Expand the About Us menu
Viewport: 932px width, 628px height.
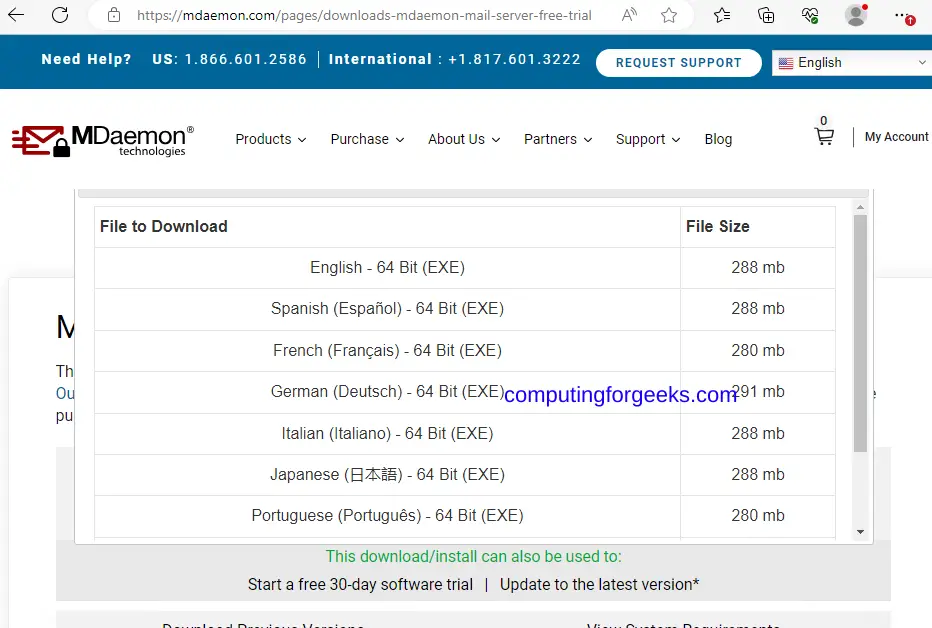coord(464,139)
